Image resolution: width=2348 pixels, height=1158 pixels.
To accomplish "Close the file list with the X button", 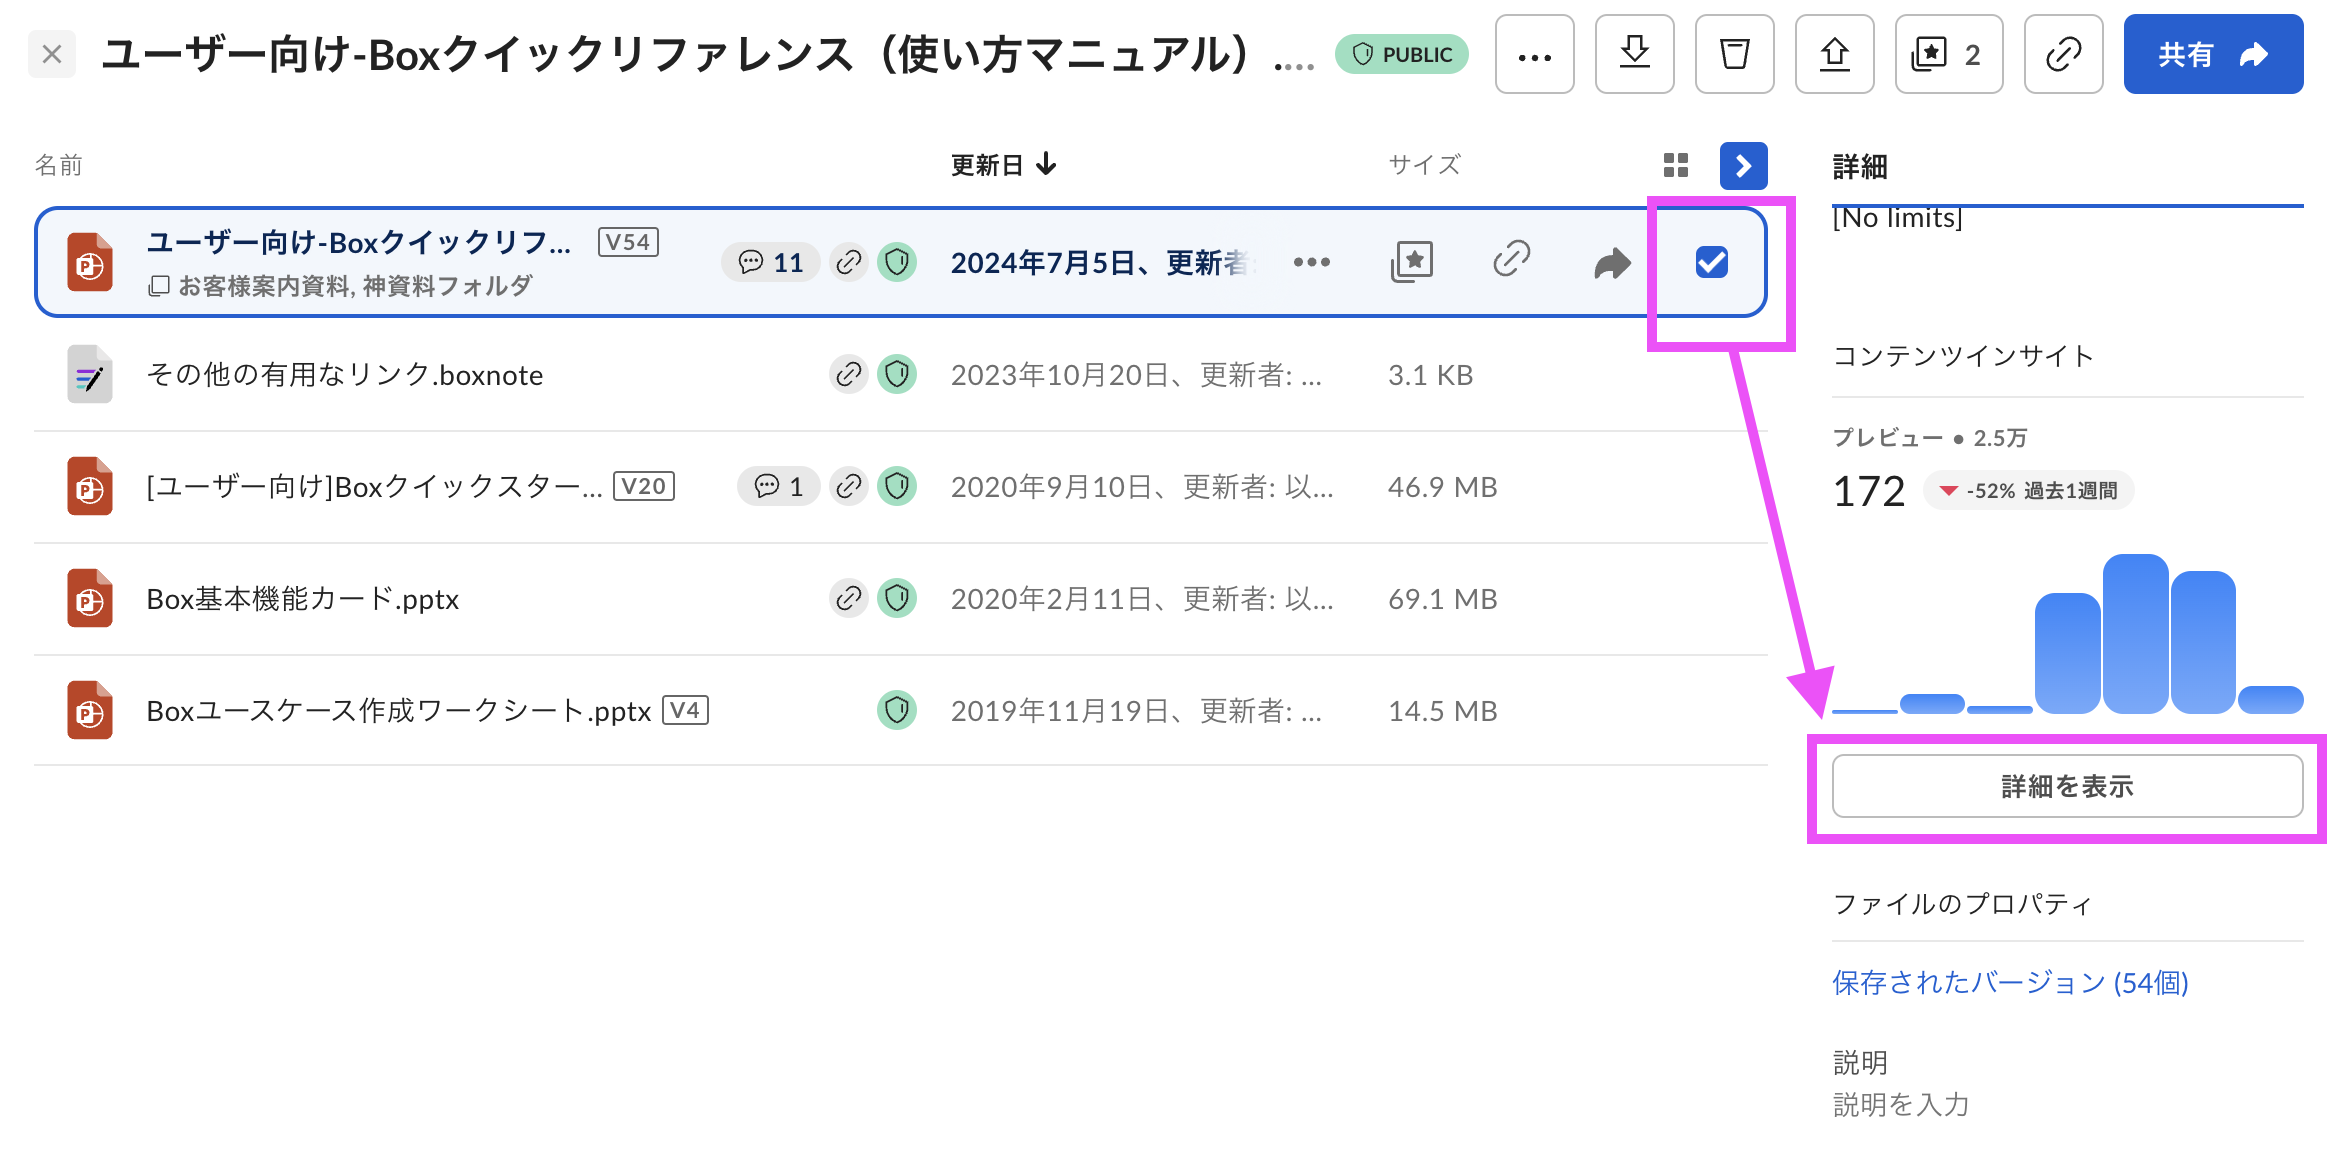I will click(x=52, y=54).
